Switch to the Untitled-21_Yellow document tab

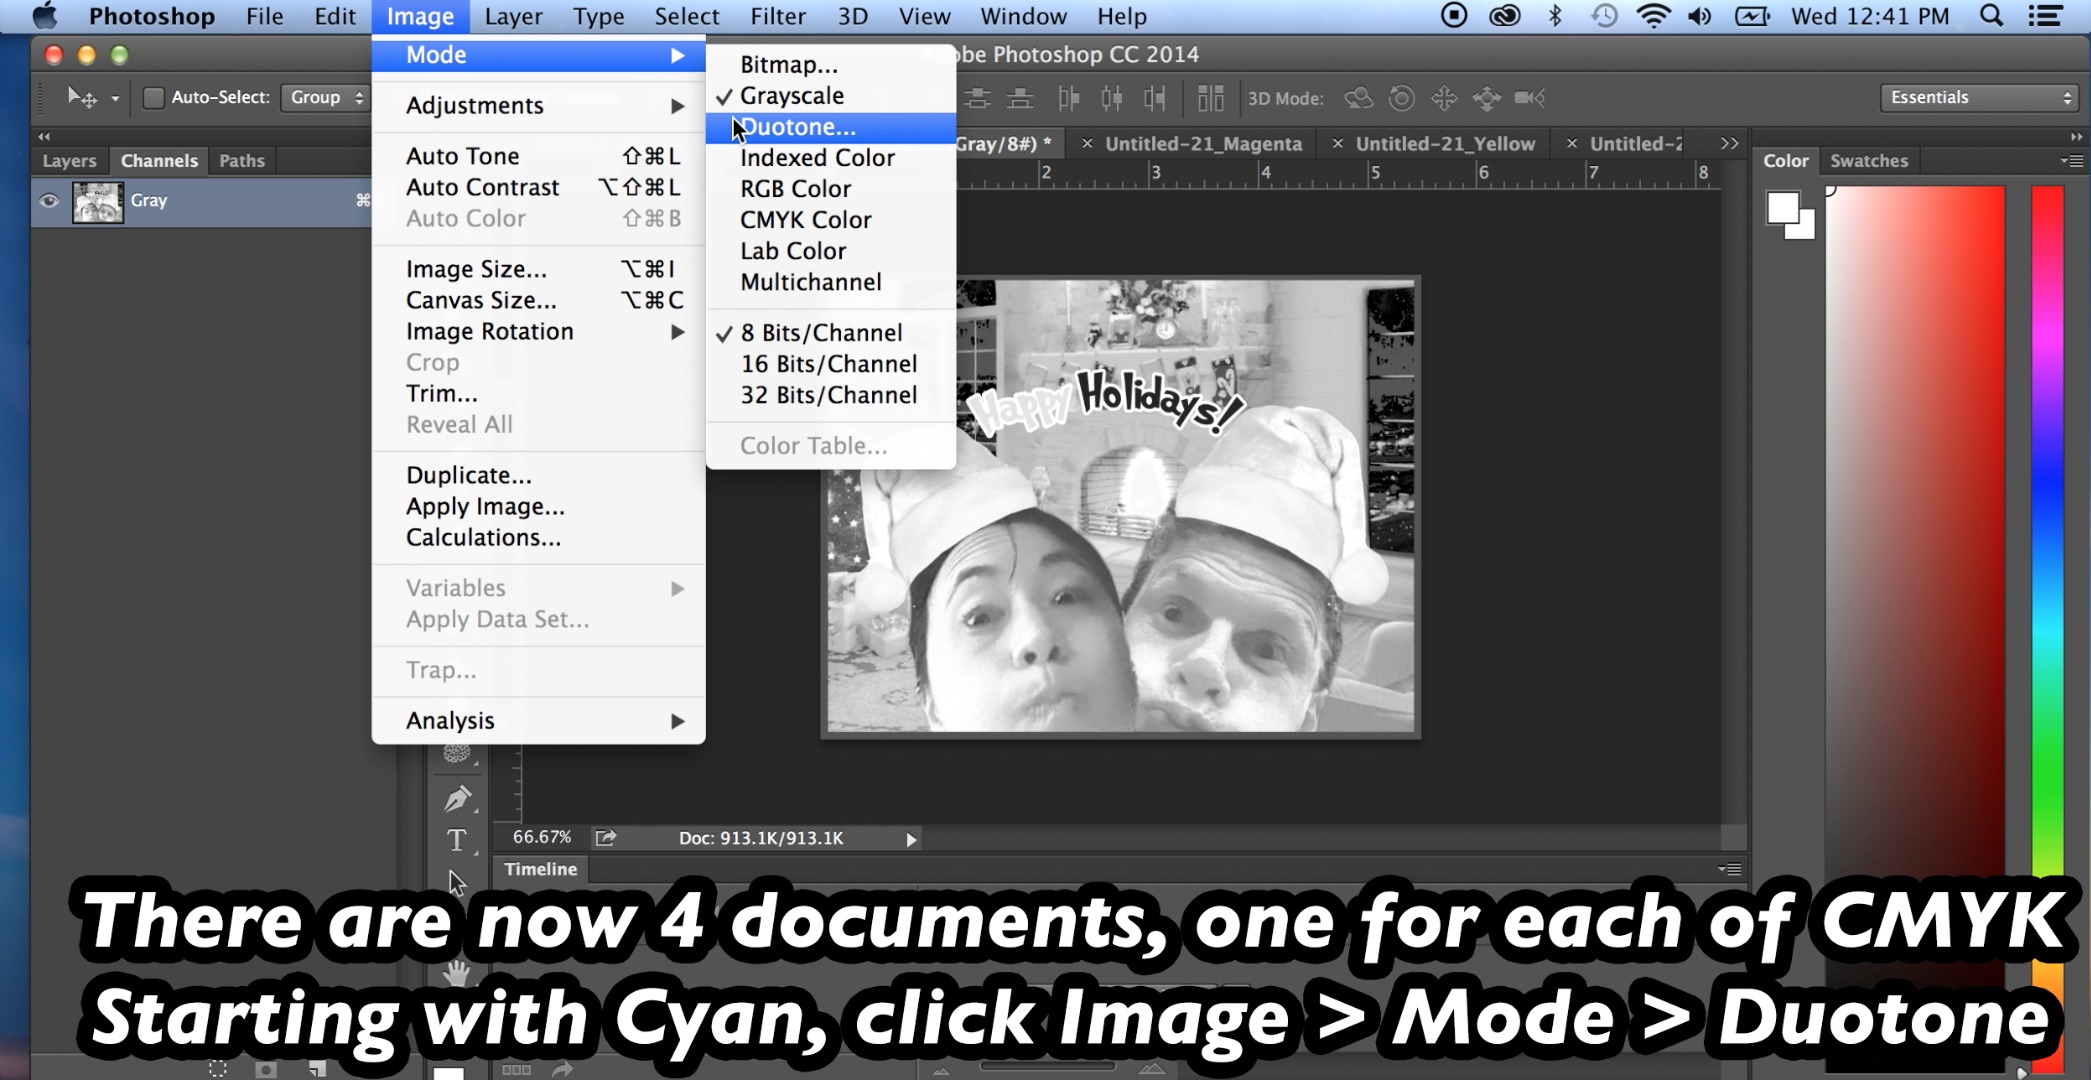(1444, 144)
